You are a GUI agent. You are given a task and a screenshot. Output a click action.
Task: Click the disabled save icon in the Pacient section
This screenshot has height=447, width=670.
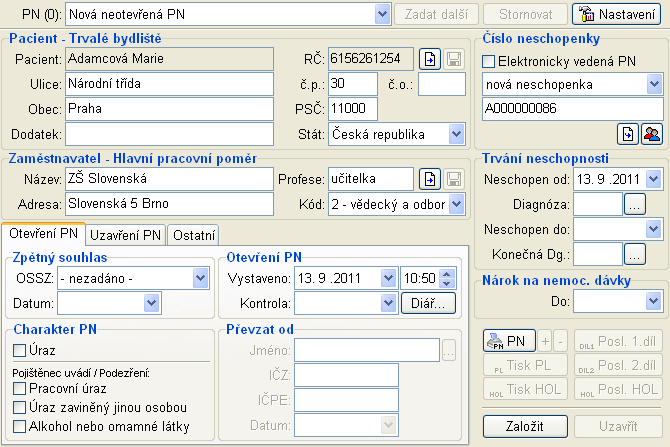[452, 59]
